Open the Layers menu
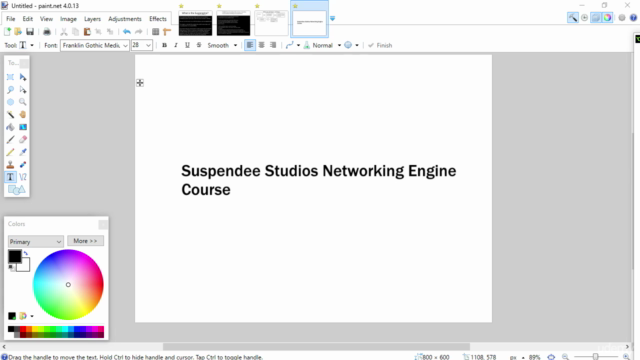The width and height of the screenshot is (640, 360). [92, 19]
